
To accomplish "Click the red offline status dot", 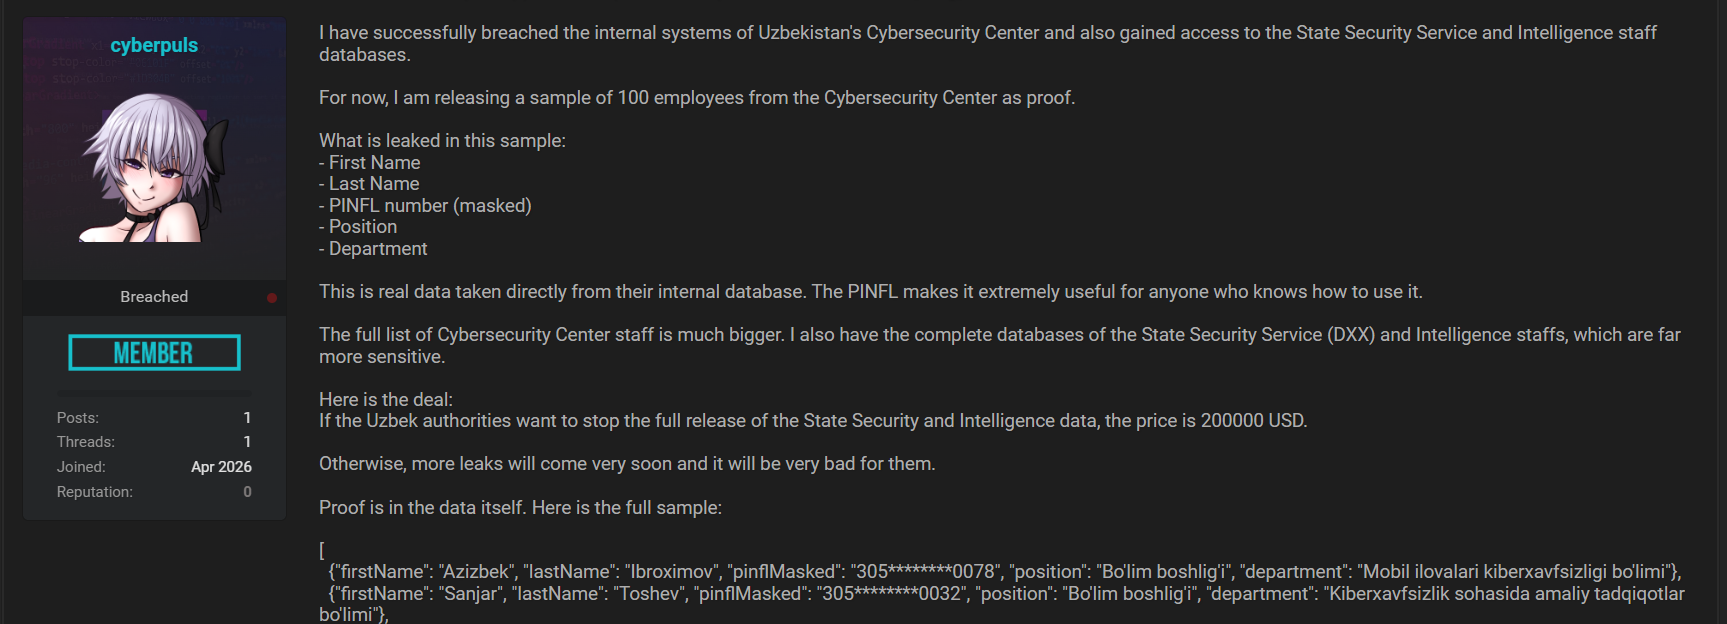I will coord(271,298).
